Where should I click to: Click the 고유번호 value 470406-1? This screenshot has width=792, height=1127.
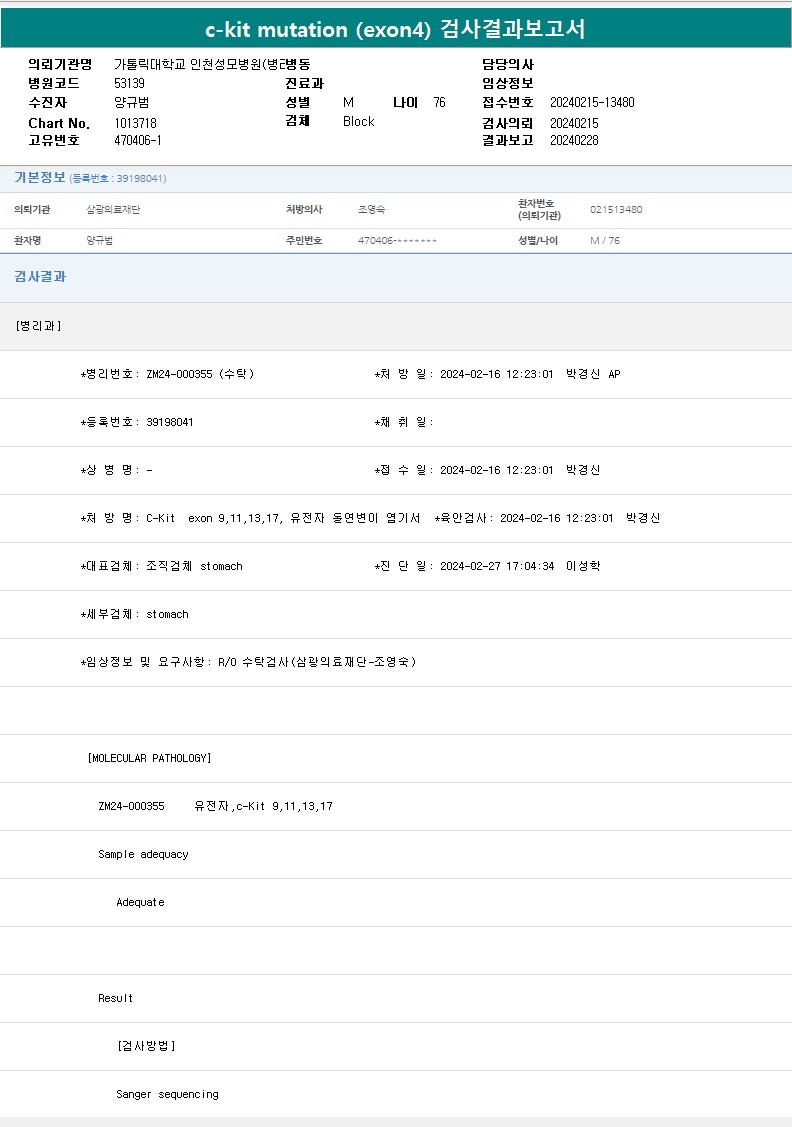(138, 141)
